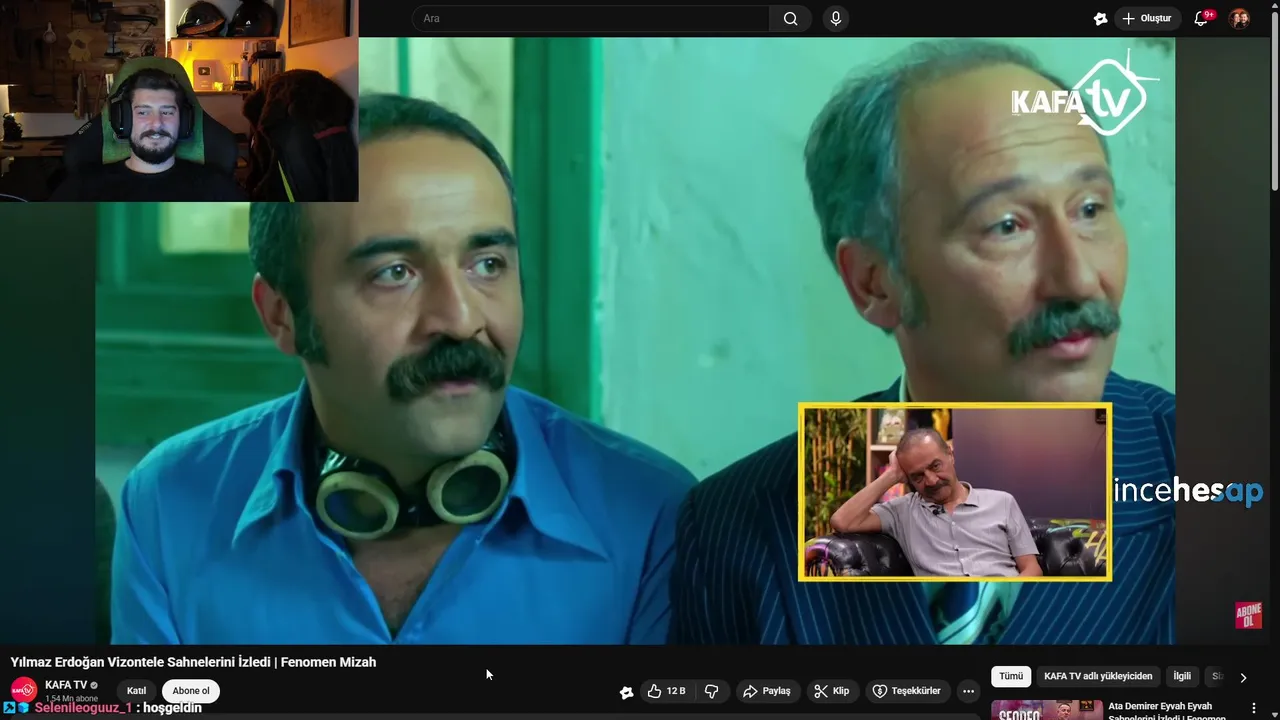Screen dimensions: 1280x720
Task: Like the video with thumbs up
Action: [x=667, y=691]
